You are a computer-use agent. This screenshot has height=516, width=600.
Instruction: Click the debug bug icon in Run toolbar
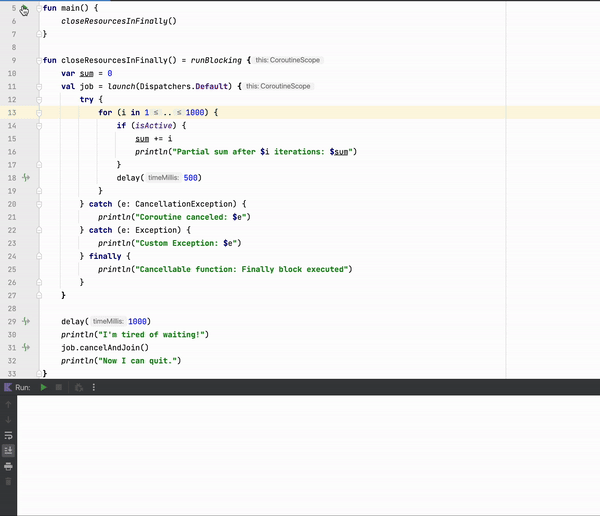pos(78,387)
